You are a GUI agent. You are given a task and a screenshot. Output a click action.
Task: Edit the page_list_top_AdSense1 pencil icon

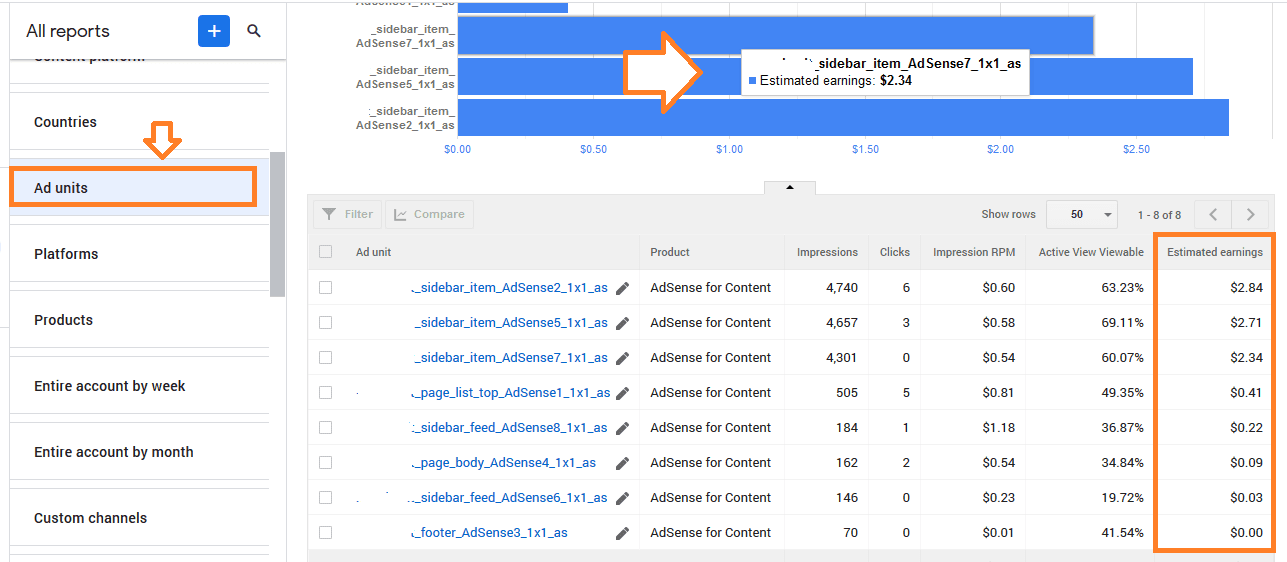click(x=623, y=393)
